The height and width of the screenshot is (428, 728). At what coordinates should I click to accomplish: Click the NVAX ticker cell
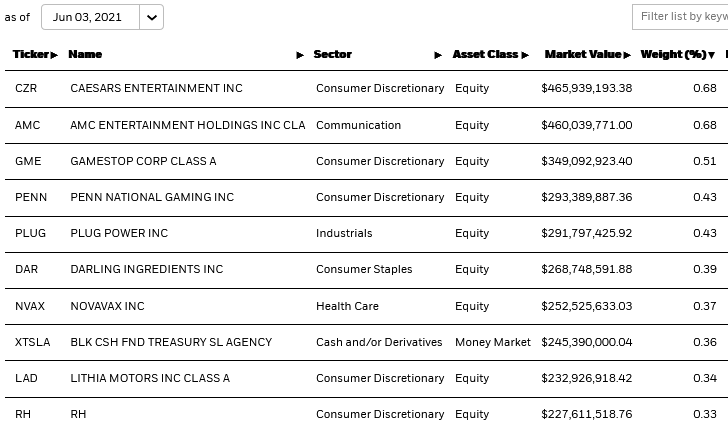coord(30,306)
